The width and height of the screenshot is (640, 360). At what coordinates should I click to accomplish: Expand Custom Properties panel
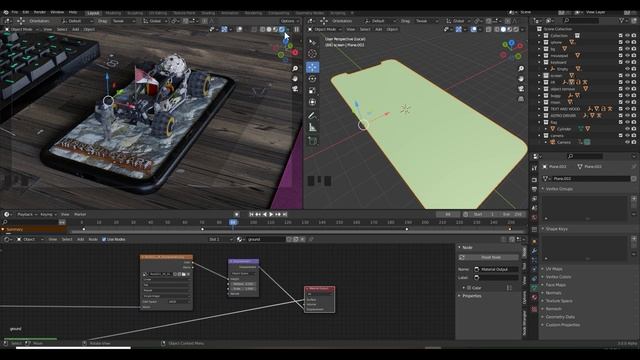point(562,325)
